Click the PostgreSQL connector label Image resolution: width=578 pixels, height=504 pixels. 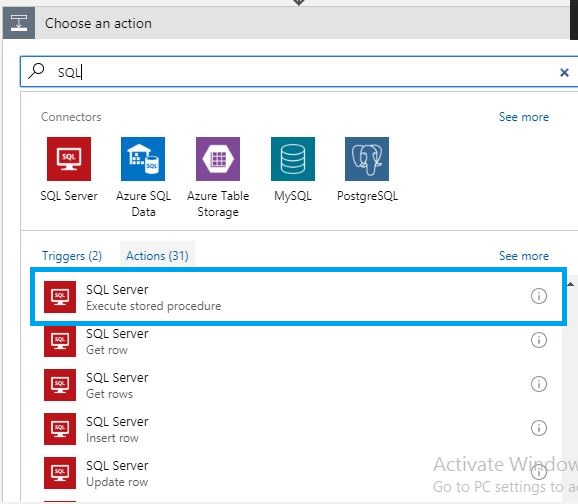tap(367, 196)
